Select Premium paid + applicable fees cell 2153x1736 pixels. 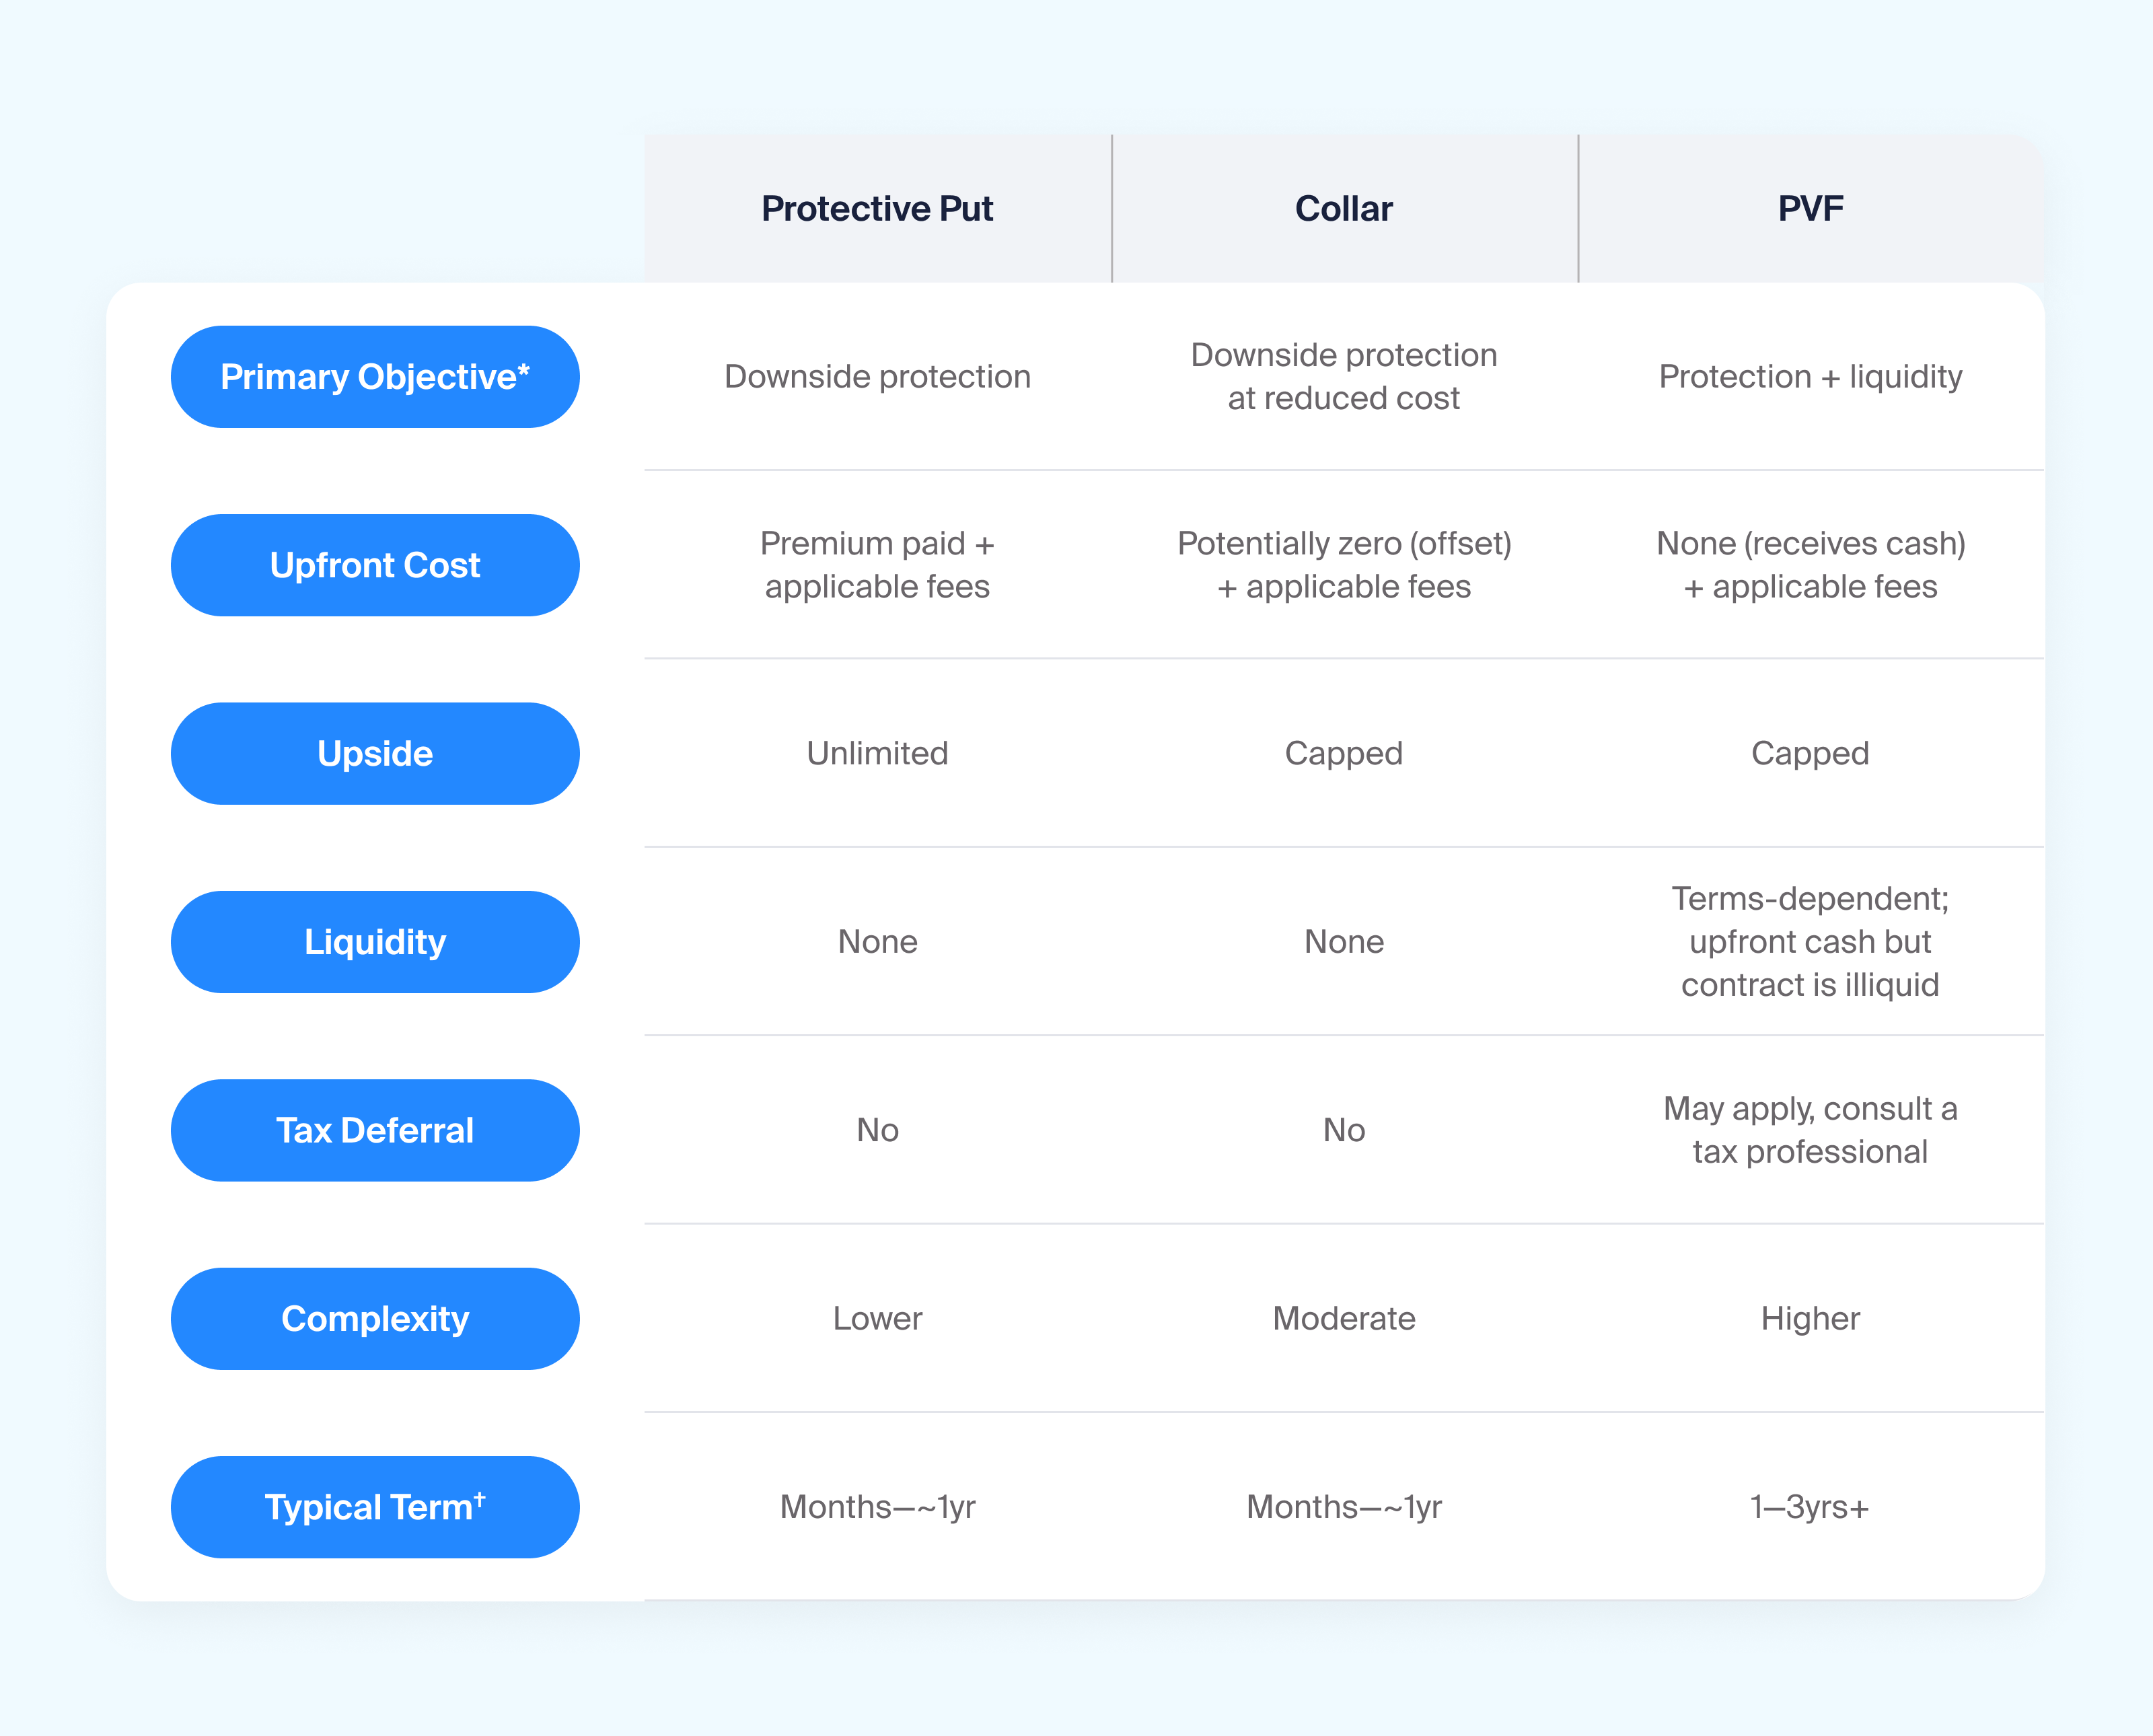[877, 565]
